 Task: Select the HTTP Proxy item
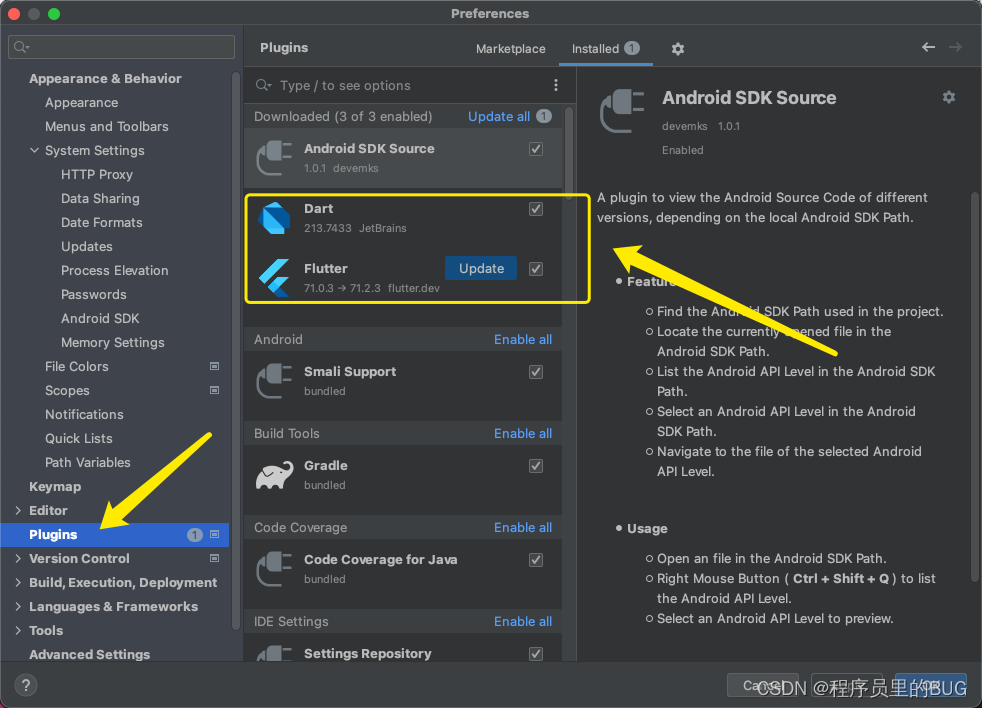tap(96, 174)
